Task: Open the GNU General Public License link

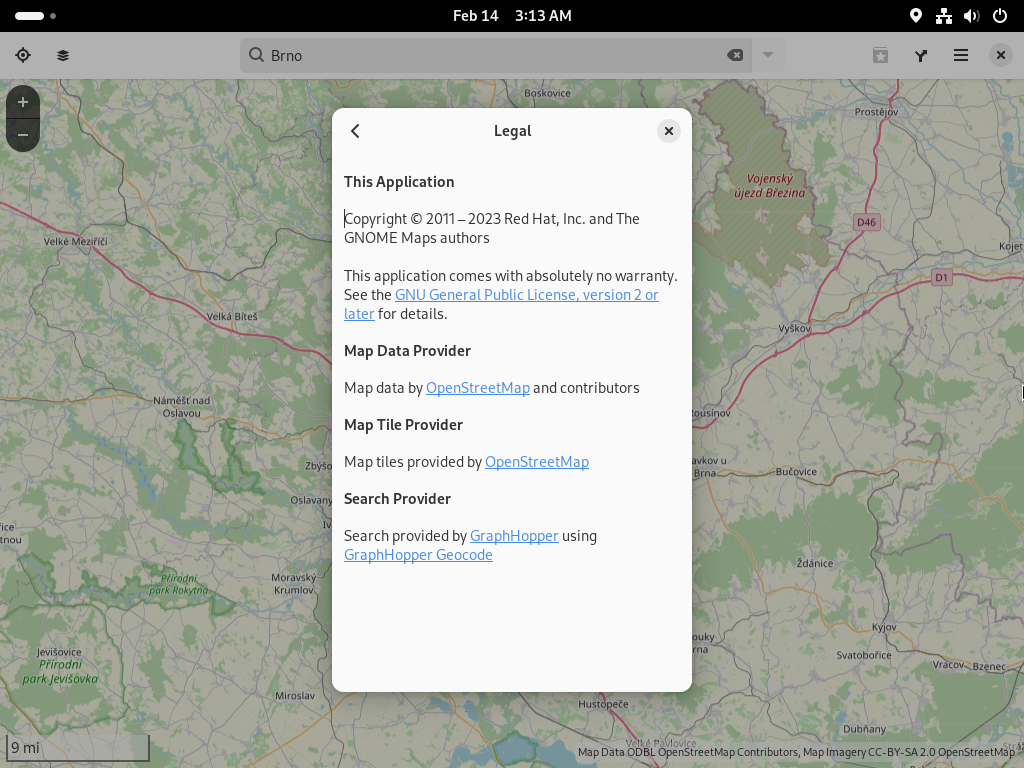Action: coord(526,295)
